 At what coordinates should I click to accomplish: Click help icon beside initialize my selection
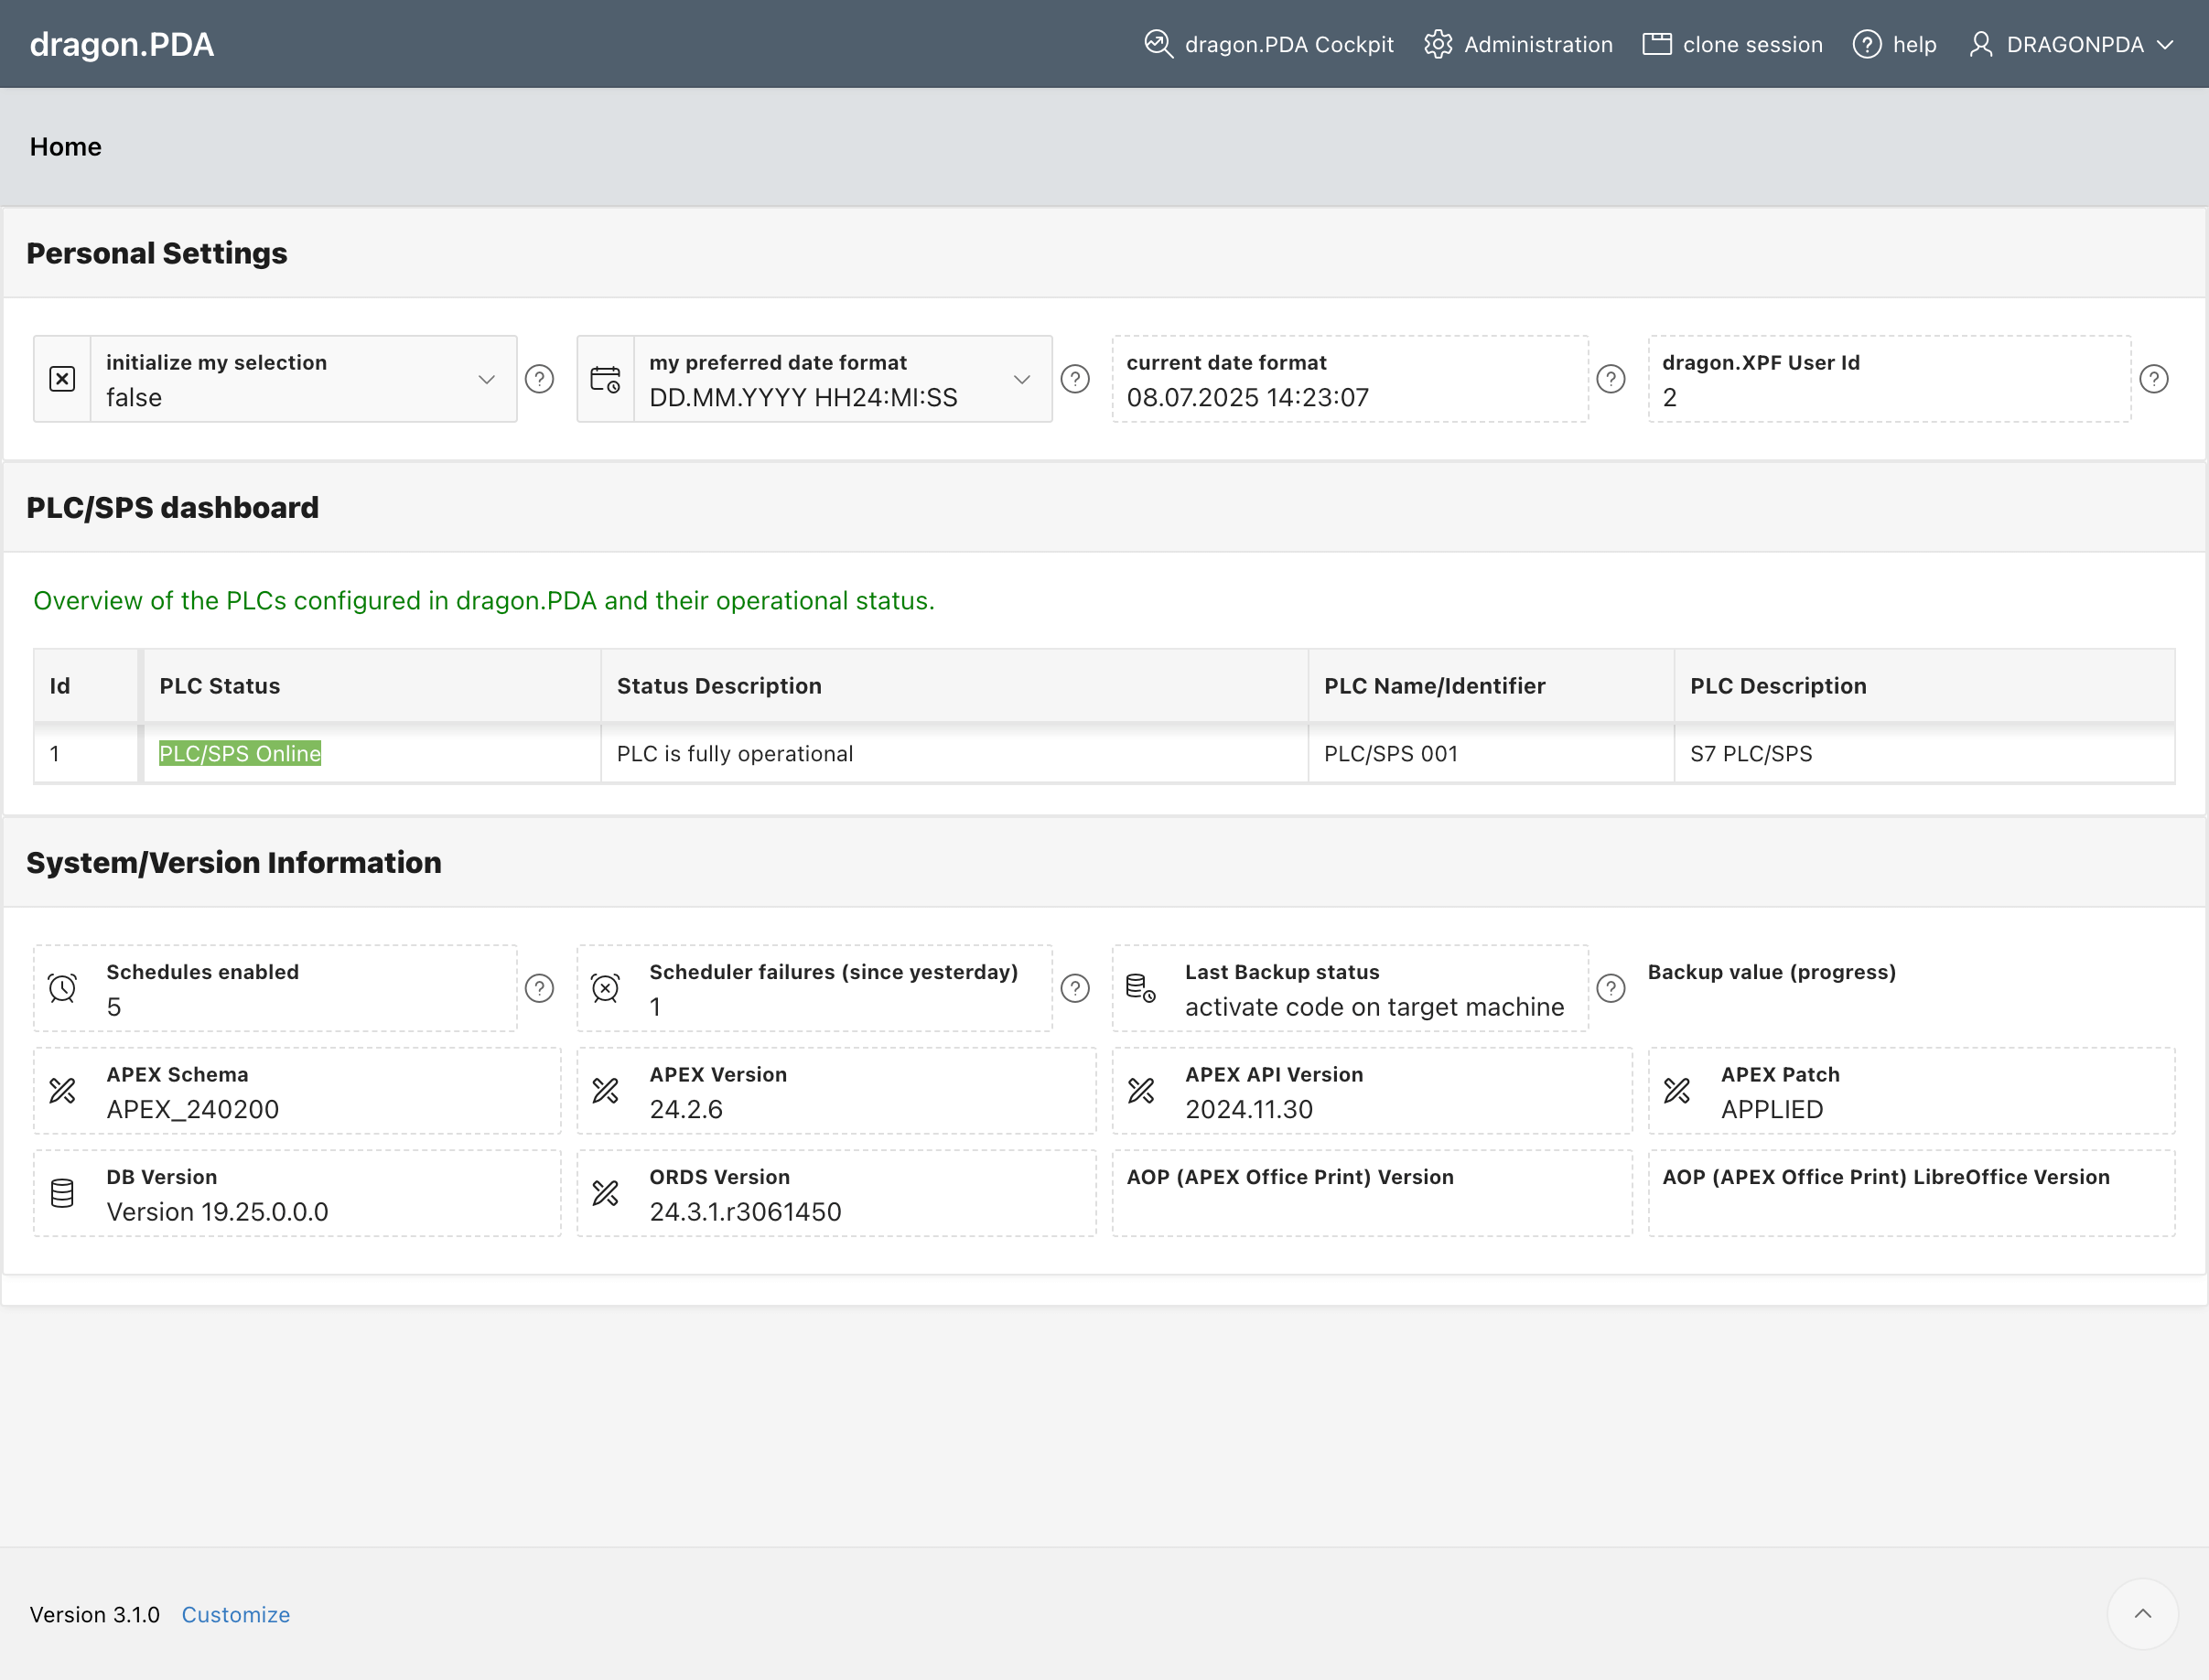point(539,379)
